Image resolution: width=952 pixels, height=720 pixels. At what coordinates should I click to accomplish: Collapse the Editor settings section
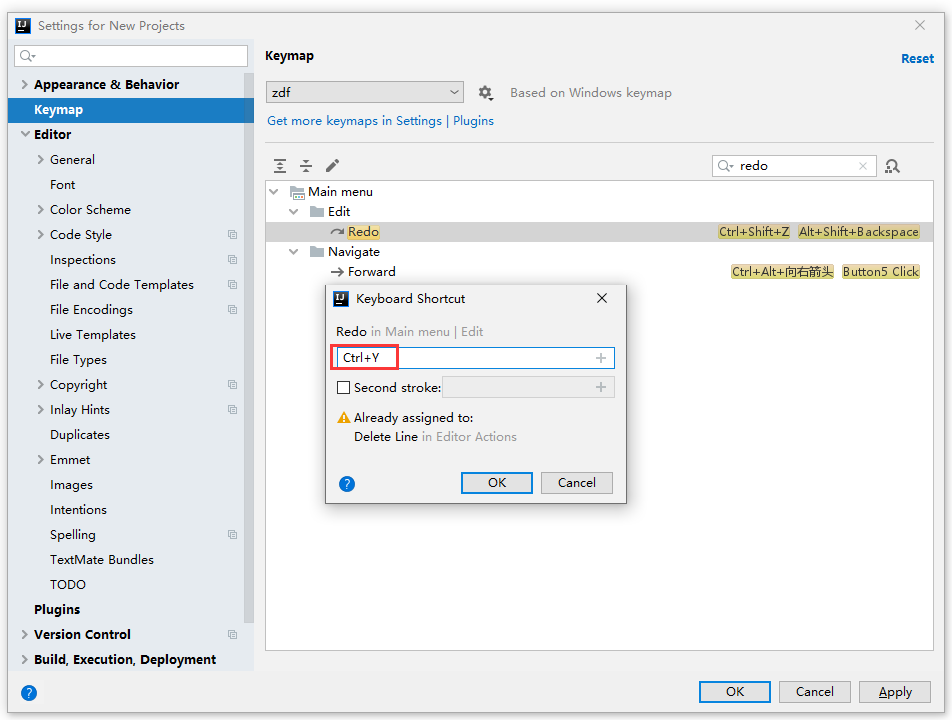click(x=25, y=135)
